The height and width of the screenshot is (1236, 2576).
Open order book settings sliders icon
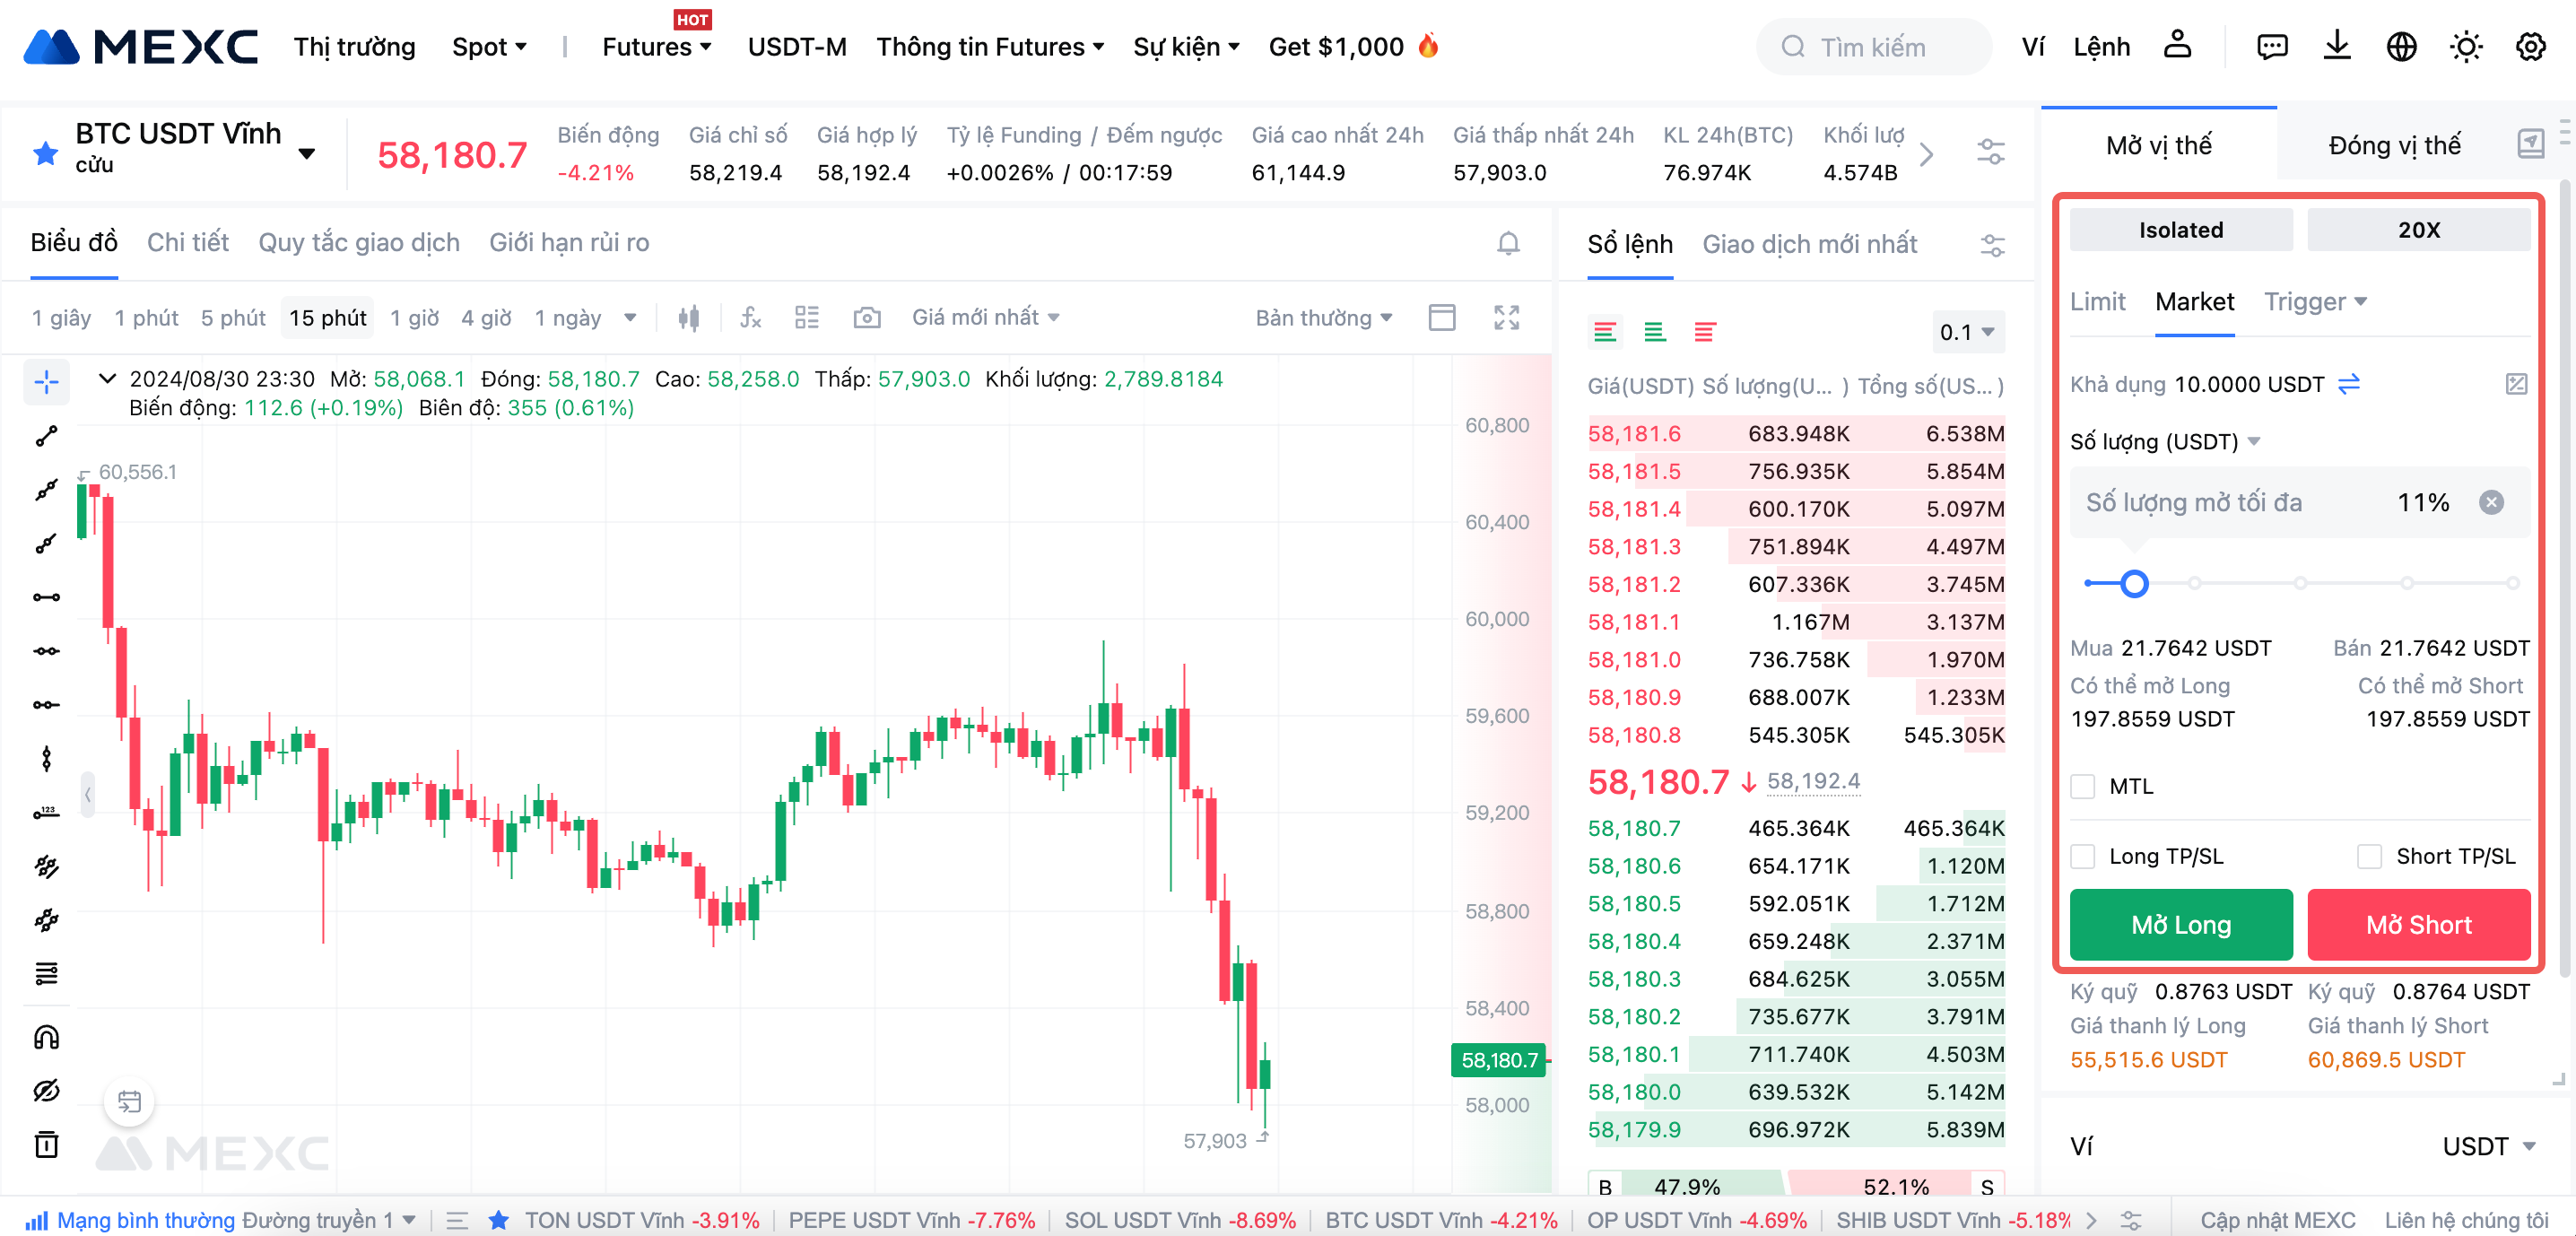click(x=1992, y=245)
